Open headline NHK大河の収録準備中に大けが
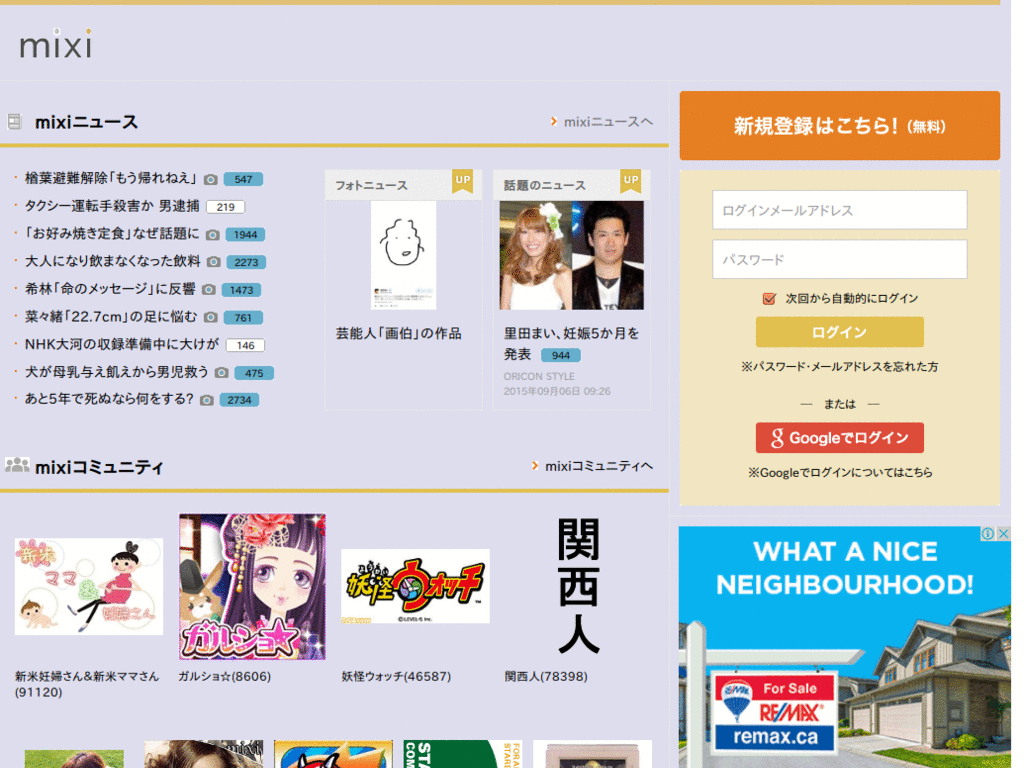 coord(122,344)
